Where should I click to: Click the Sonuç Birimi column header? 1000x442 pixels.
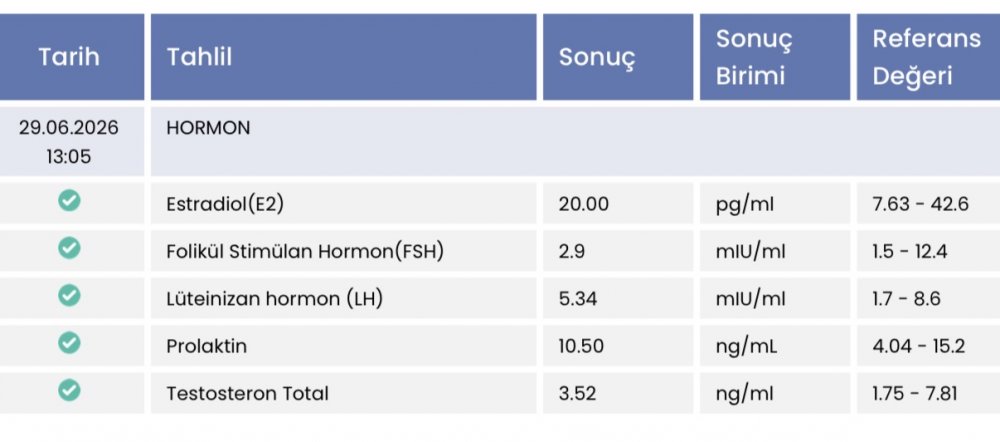pos(774,57)
